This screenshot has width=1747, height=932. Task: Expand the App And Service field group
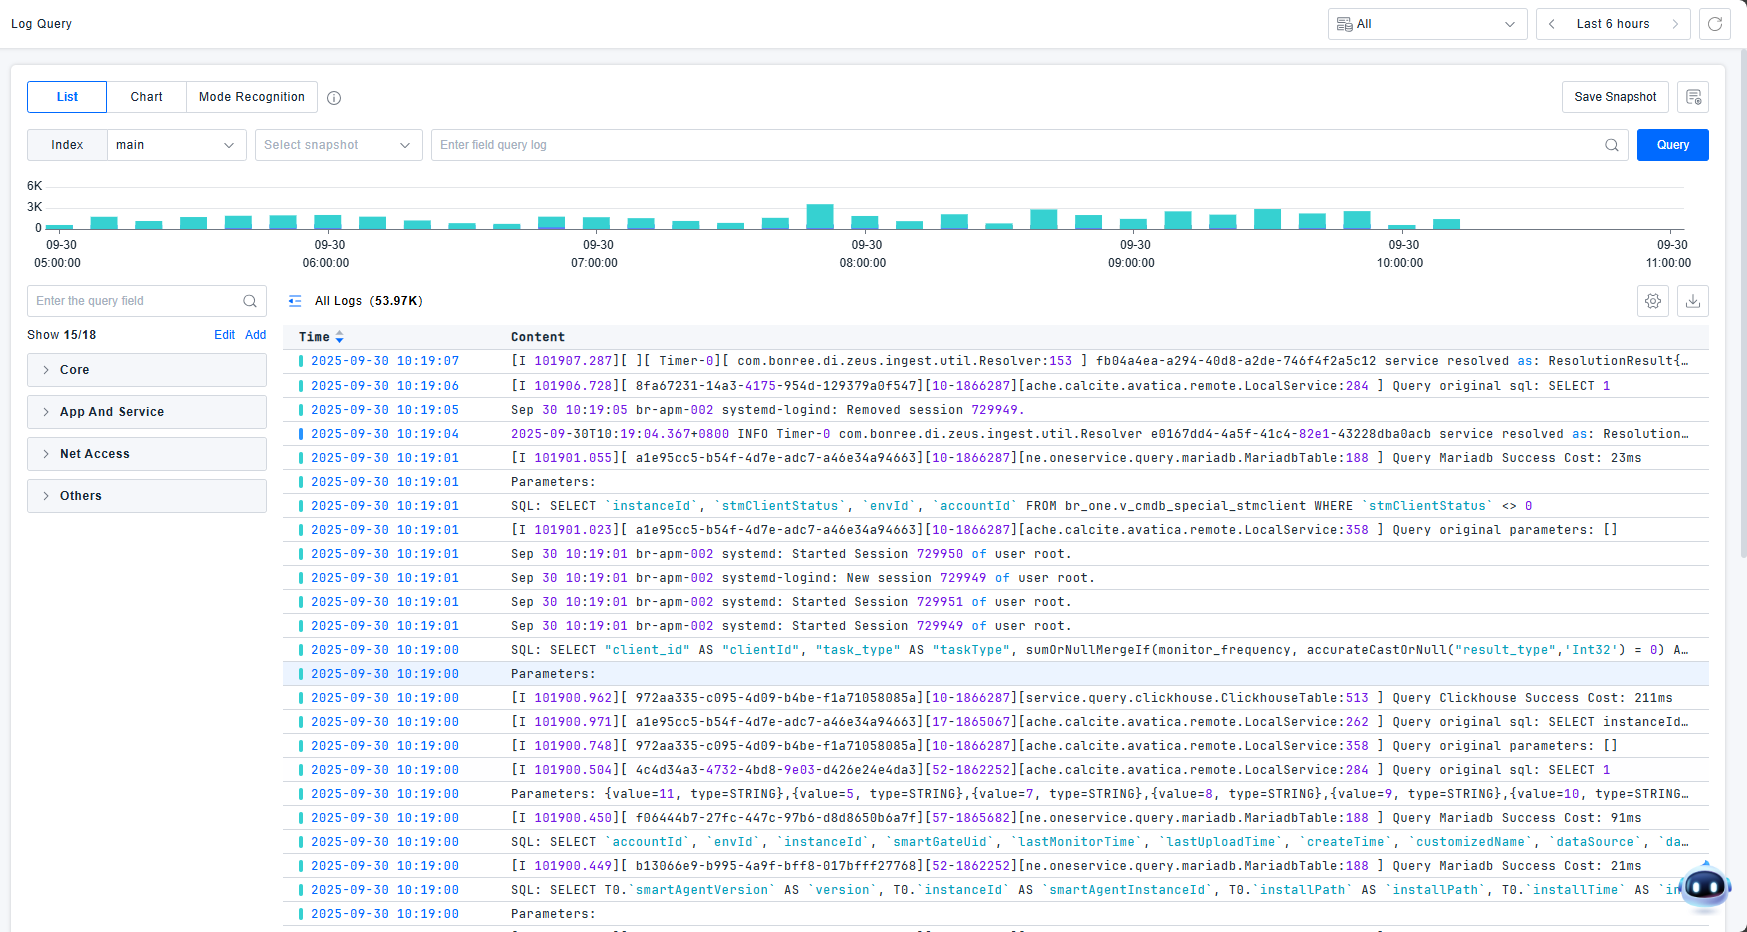(x=146, y=412)
